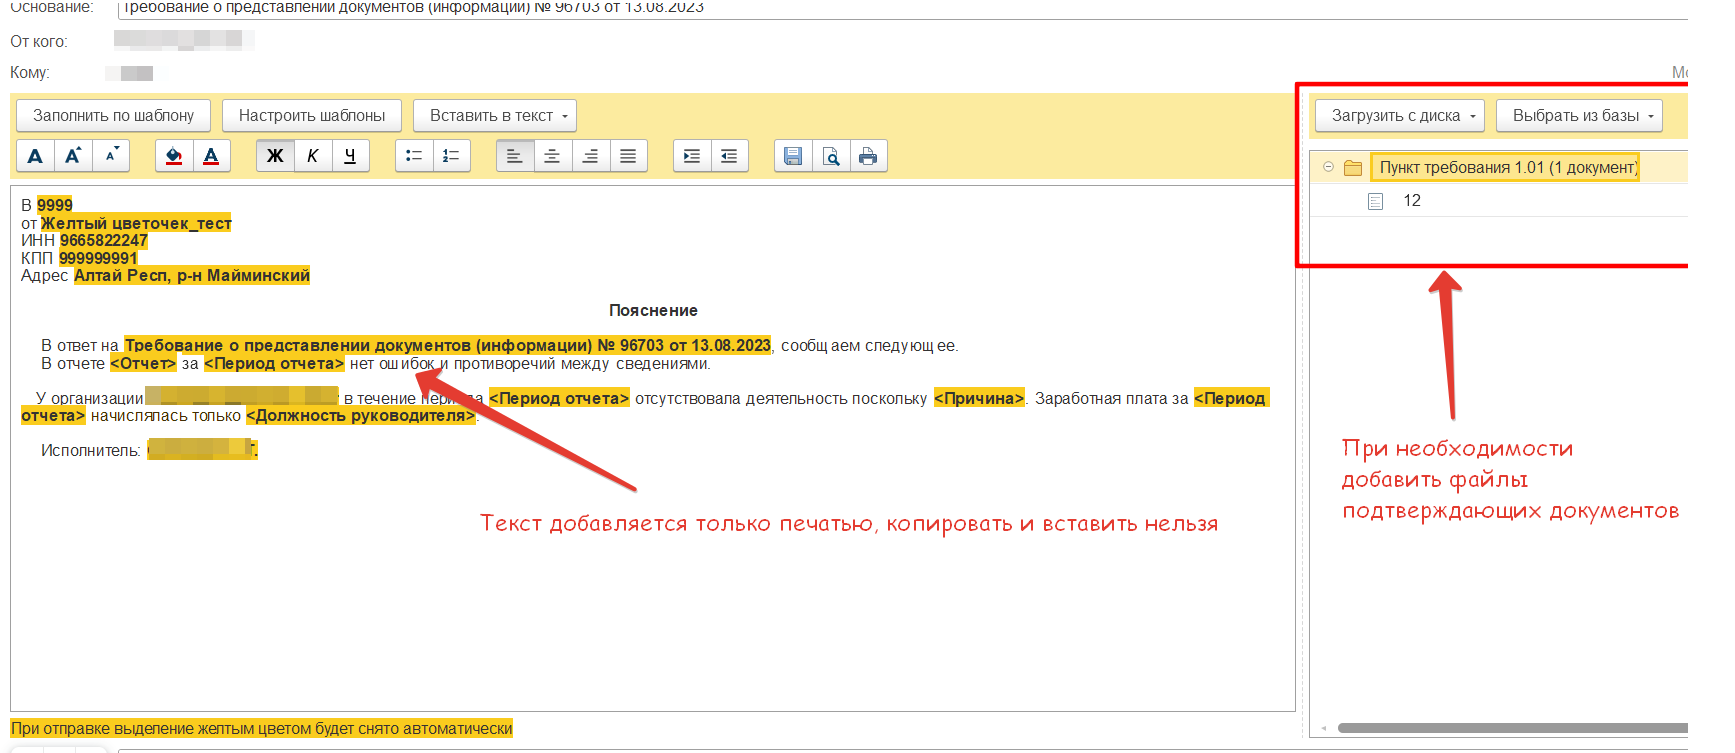
Task: Toggle italic (К) formatting
Action: pyautogui.click(x=313, y=156)
